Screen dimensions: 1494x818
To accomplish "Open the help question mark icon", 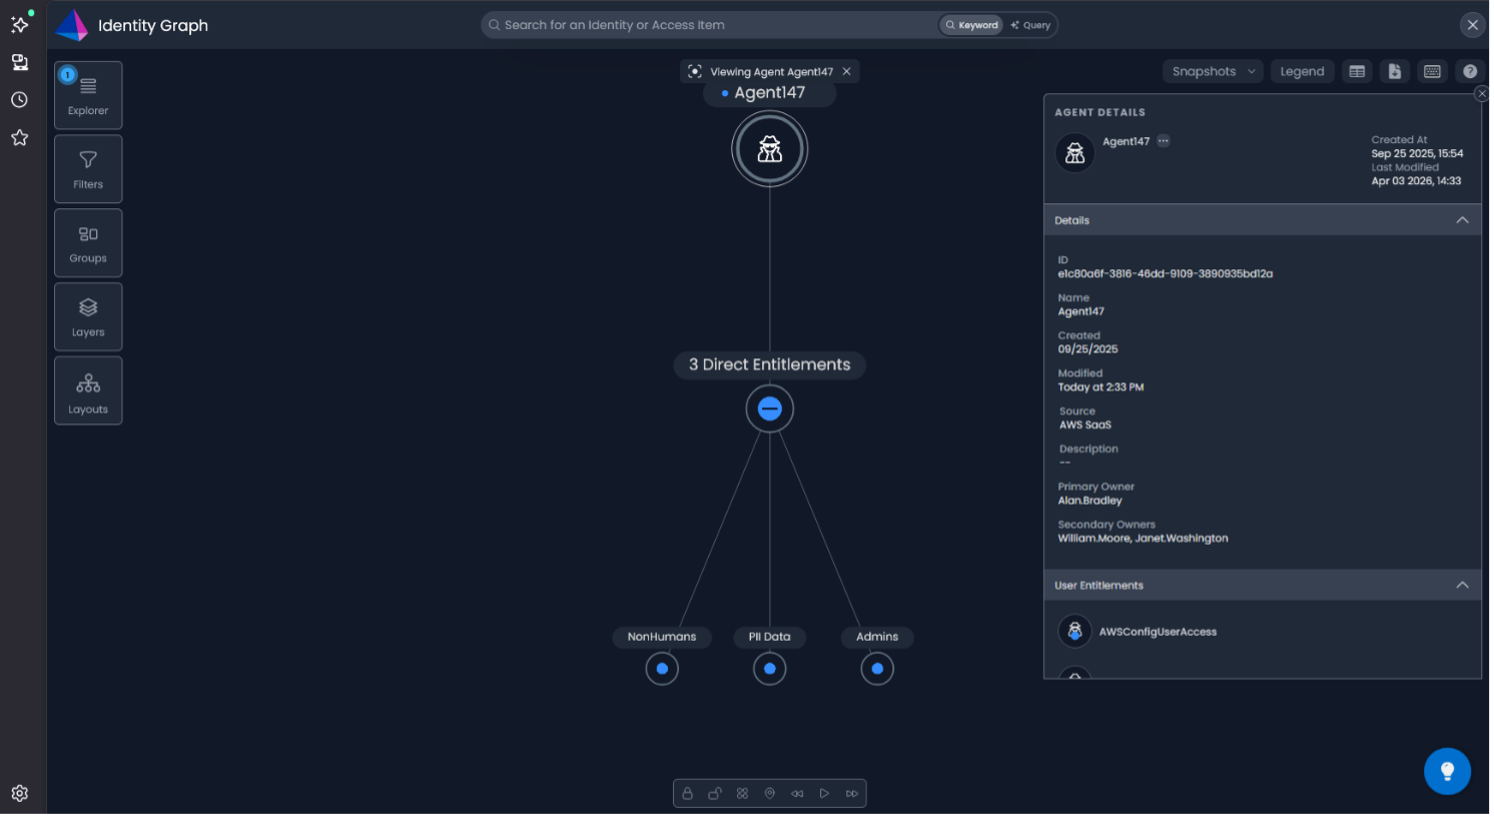I will 1470,72.
